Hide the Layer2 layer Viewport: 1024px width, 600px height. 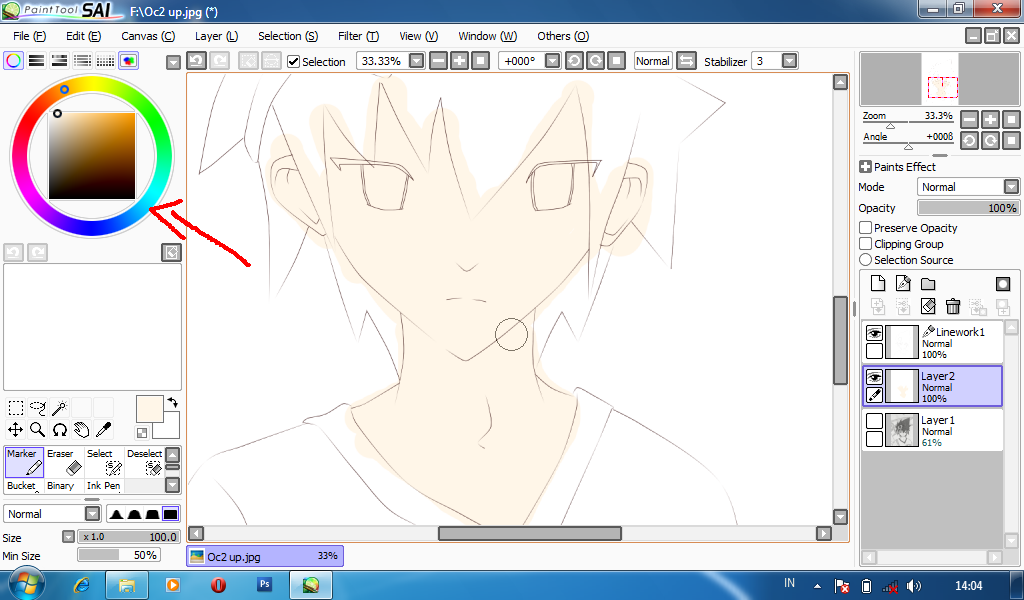click(874, 377)
